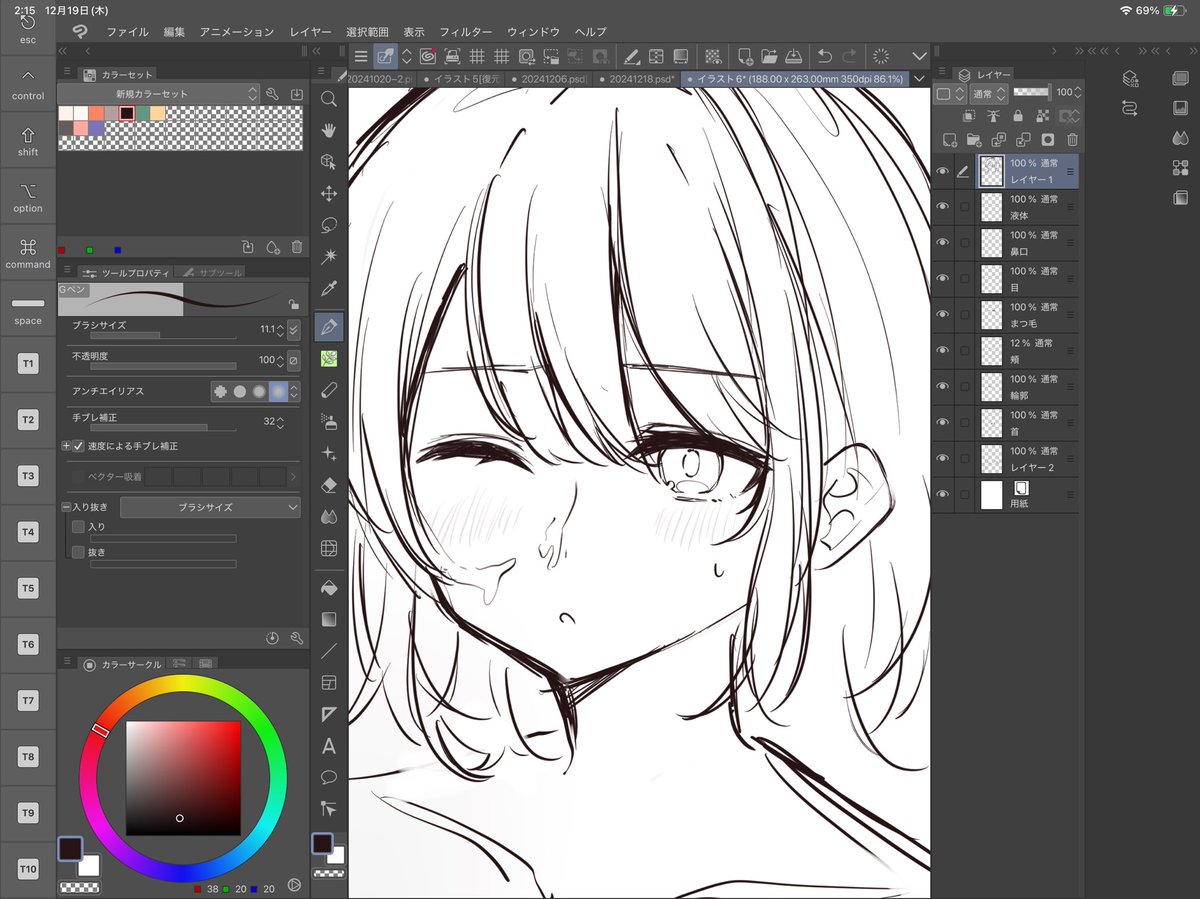Open the wrench icon in color set panel
The image size is (1200, 899).
[x=272, y=94]
